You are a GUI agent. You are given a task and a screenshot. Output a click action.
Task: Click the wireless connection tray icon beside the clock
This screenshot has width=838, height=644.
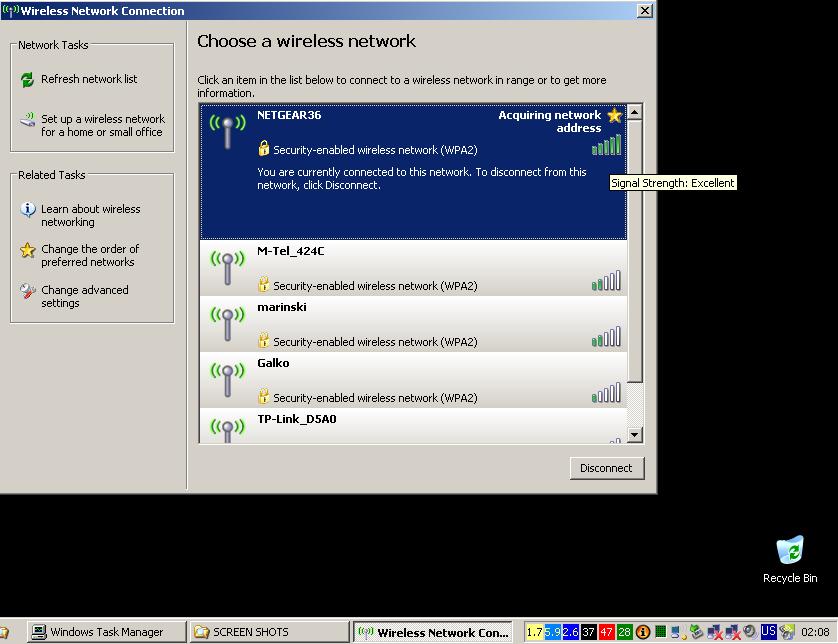click(787, 632)
